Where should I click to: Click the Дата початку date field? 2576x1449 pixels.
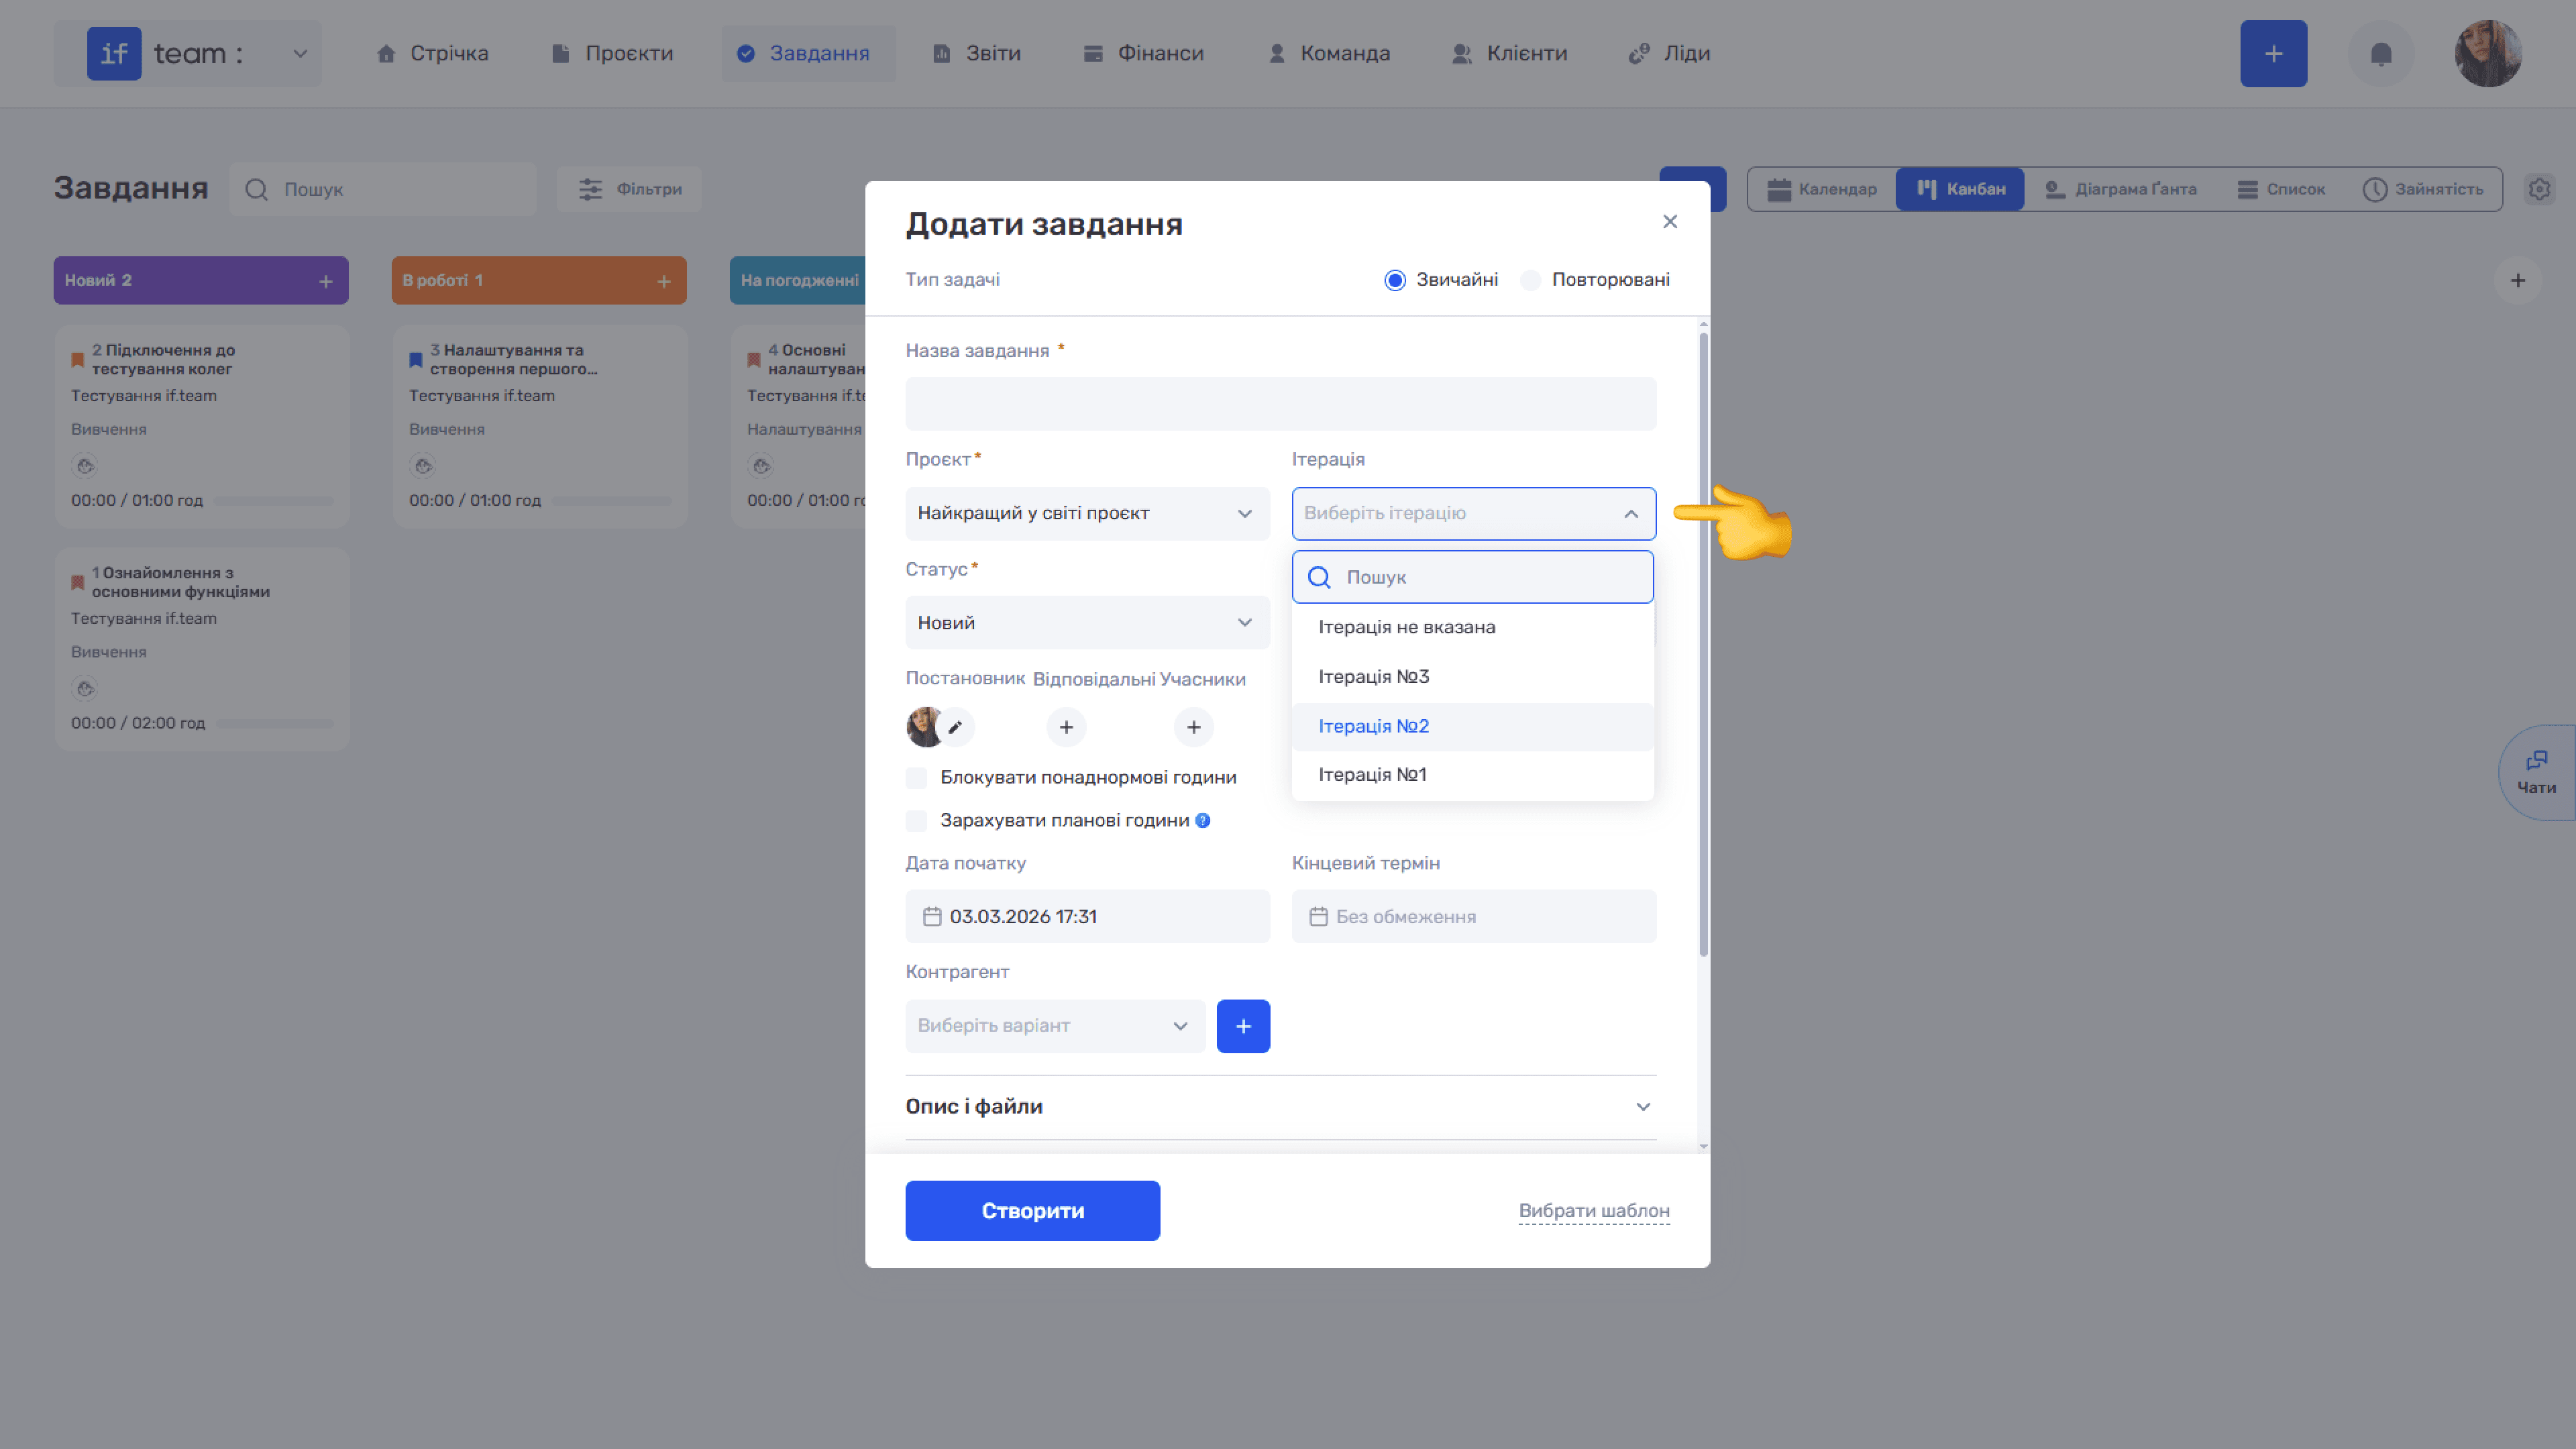1088,917
